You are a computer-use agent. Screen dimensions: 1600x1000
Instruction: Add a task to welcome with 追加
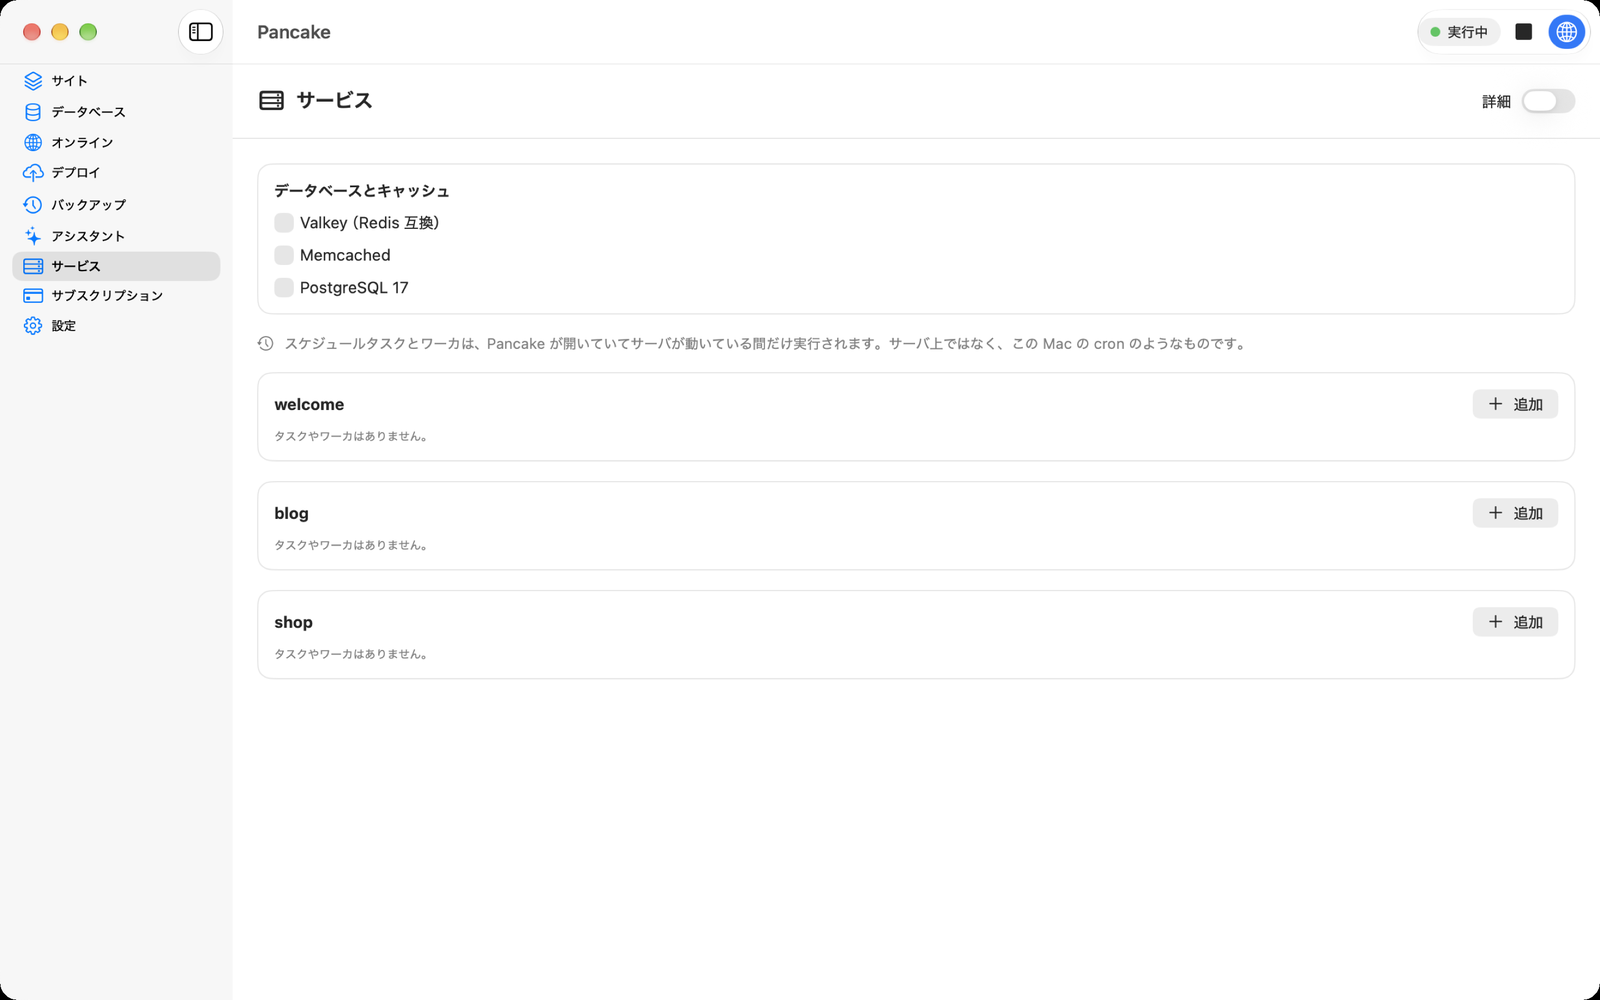click(x=1515, y=404)
